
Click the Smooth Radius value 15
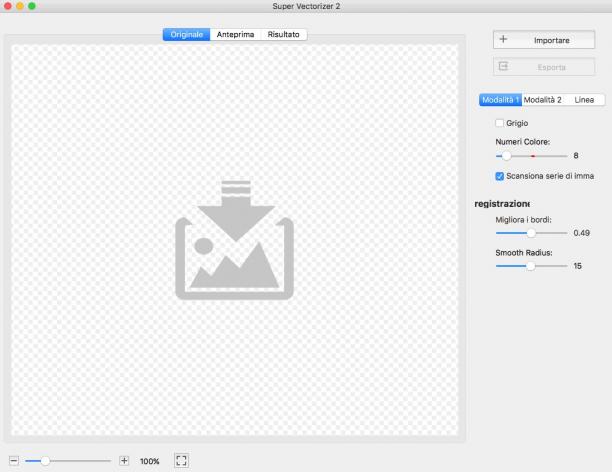578,266
